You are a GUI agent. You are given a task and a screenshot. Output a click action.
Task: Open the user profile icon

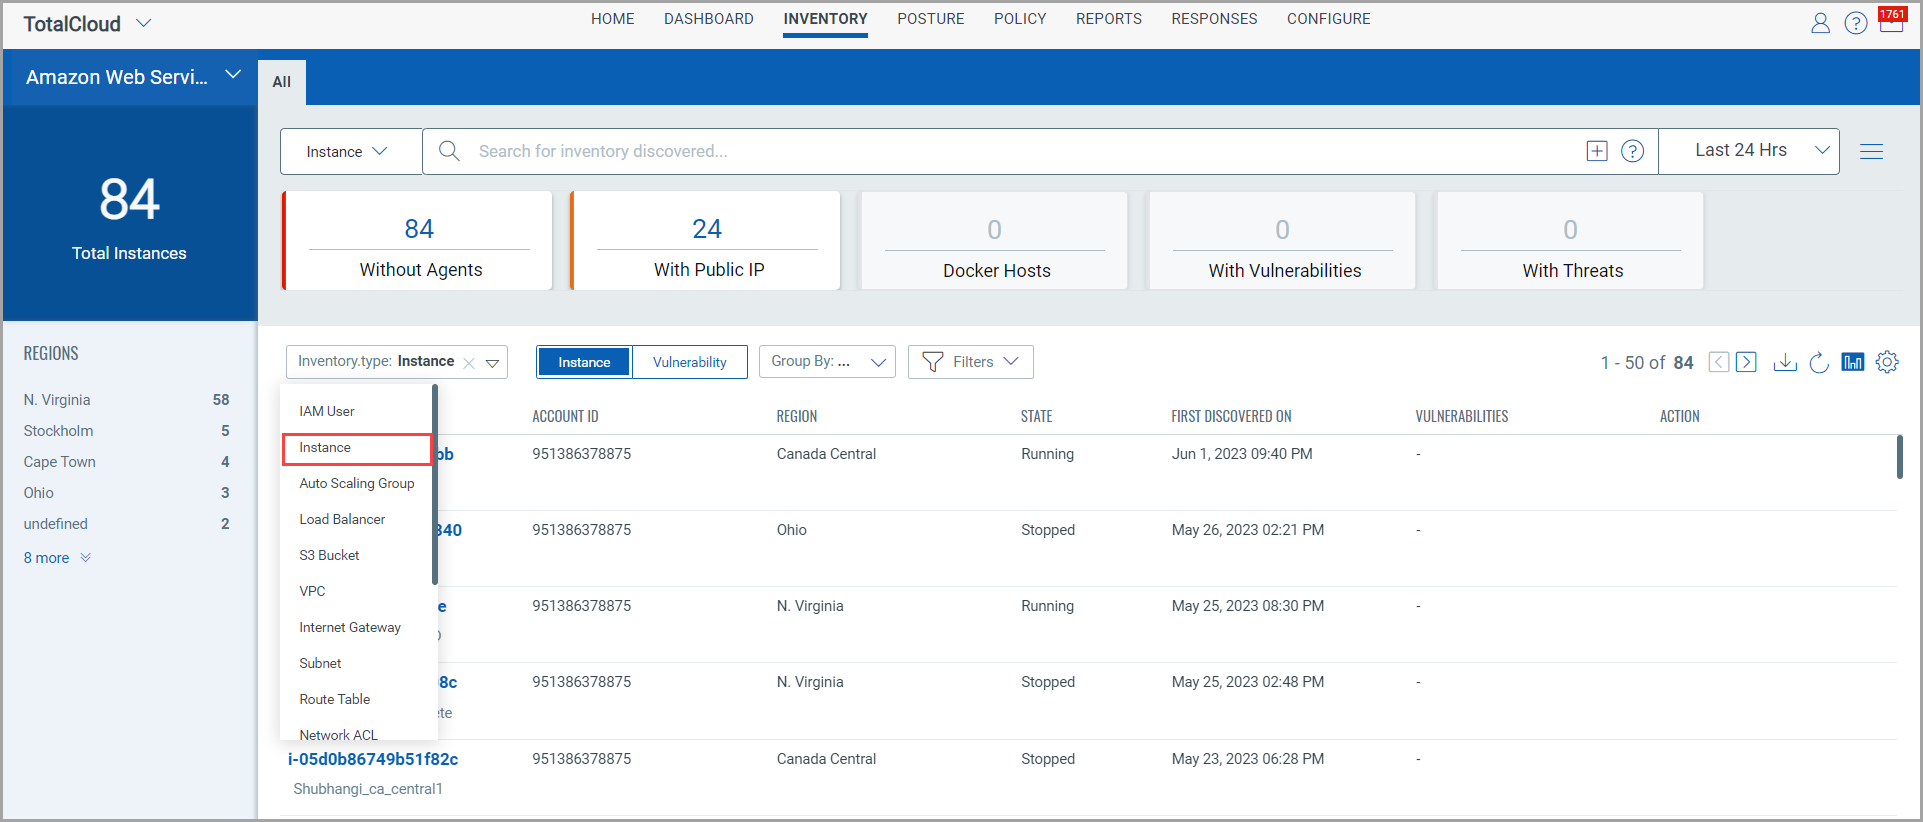(1820, 23)
